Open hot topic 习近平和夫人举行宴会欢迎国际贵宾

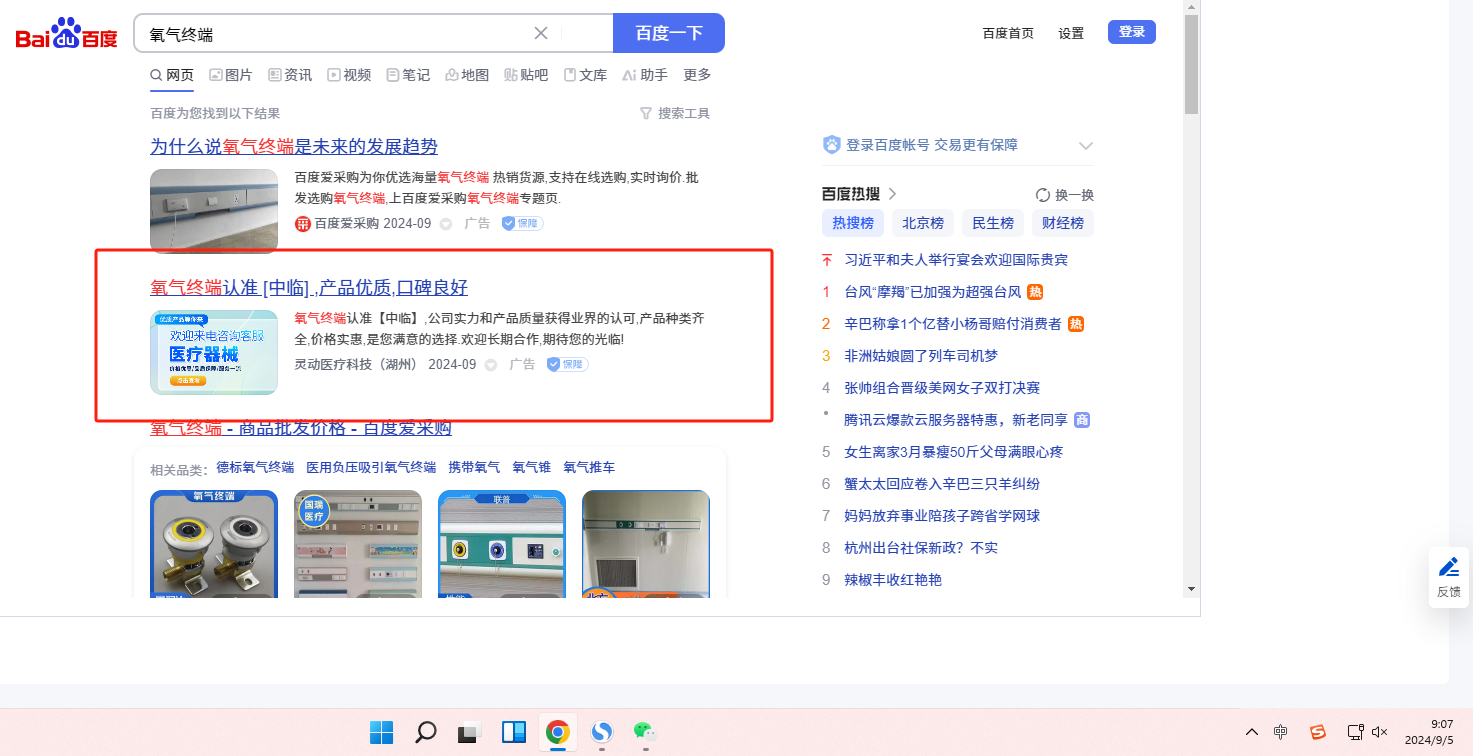click(x=956, y=260)
